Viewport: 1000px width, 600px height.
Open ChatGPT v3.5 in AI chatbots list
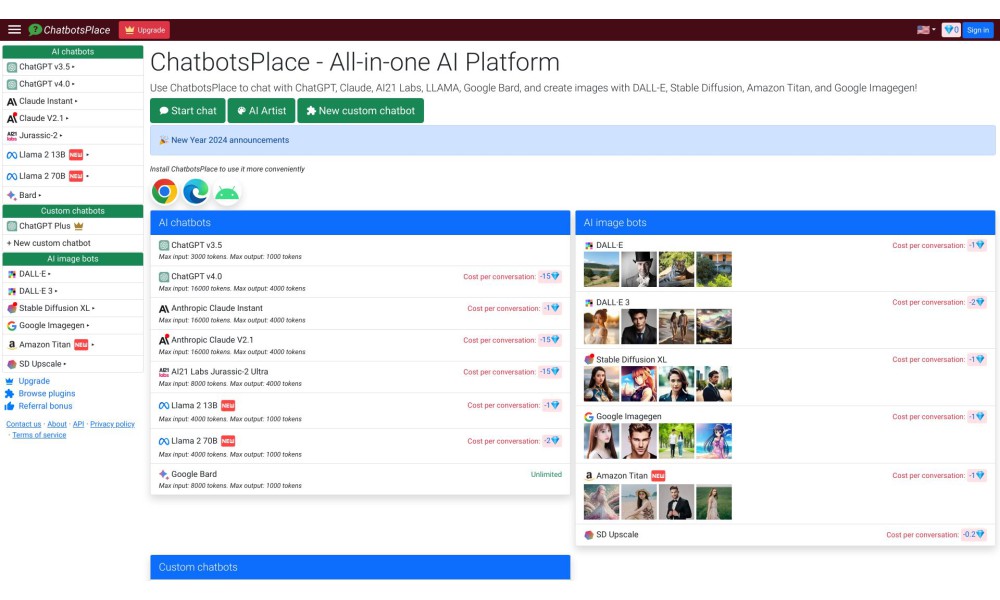click(360, 251)
